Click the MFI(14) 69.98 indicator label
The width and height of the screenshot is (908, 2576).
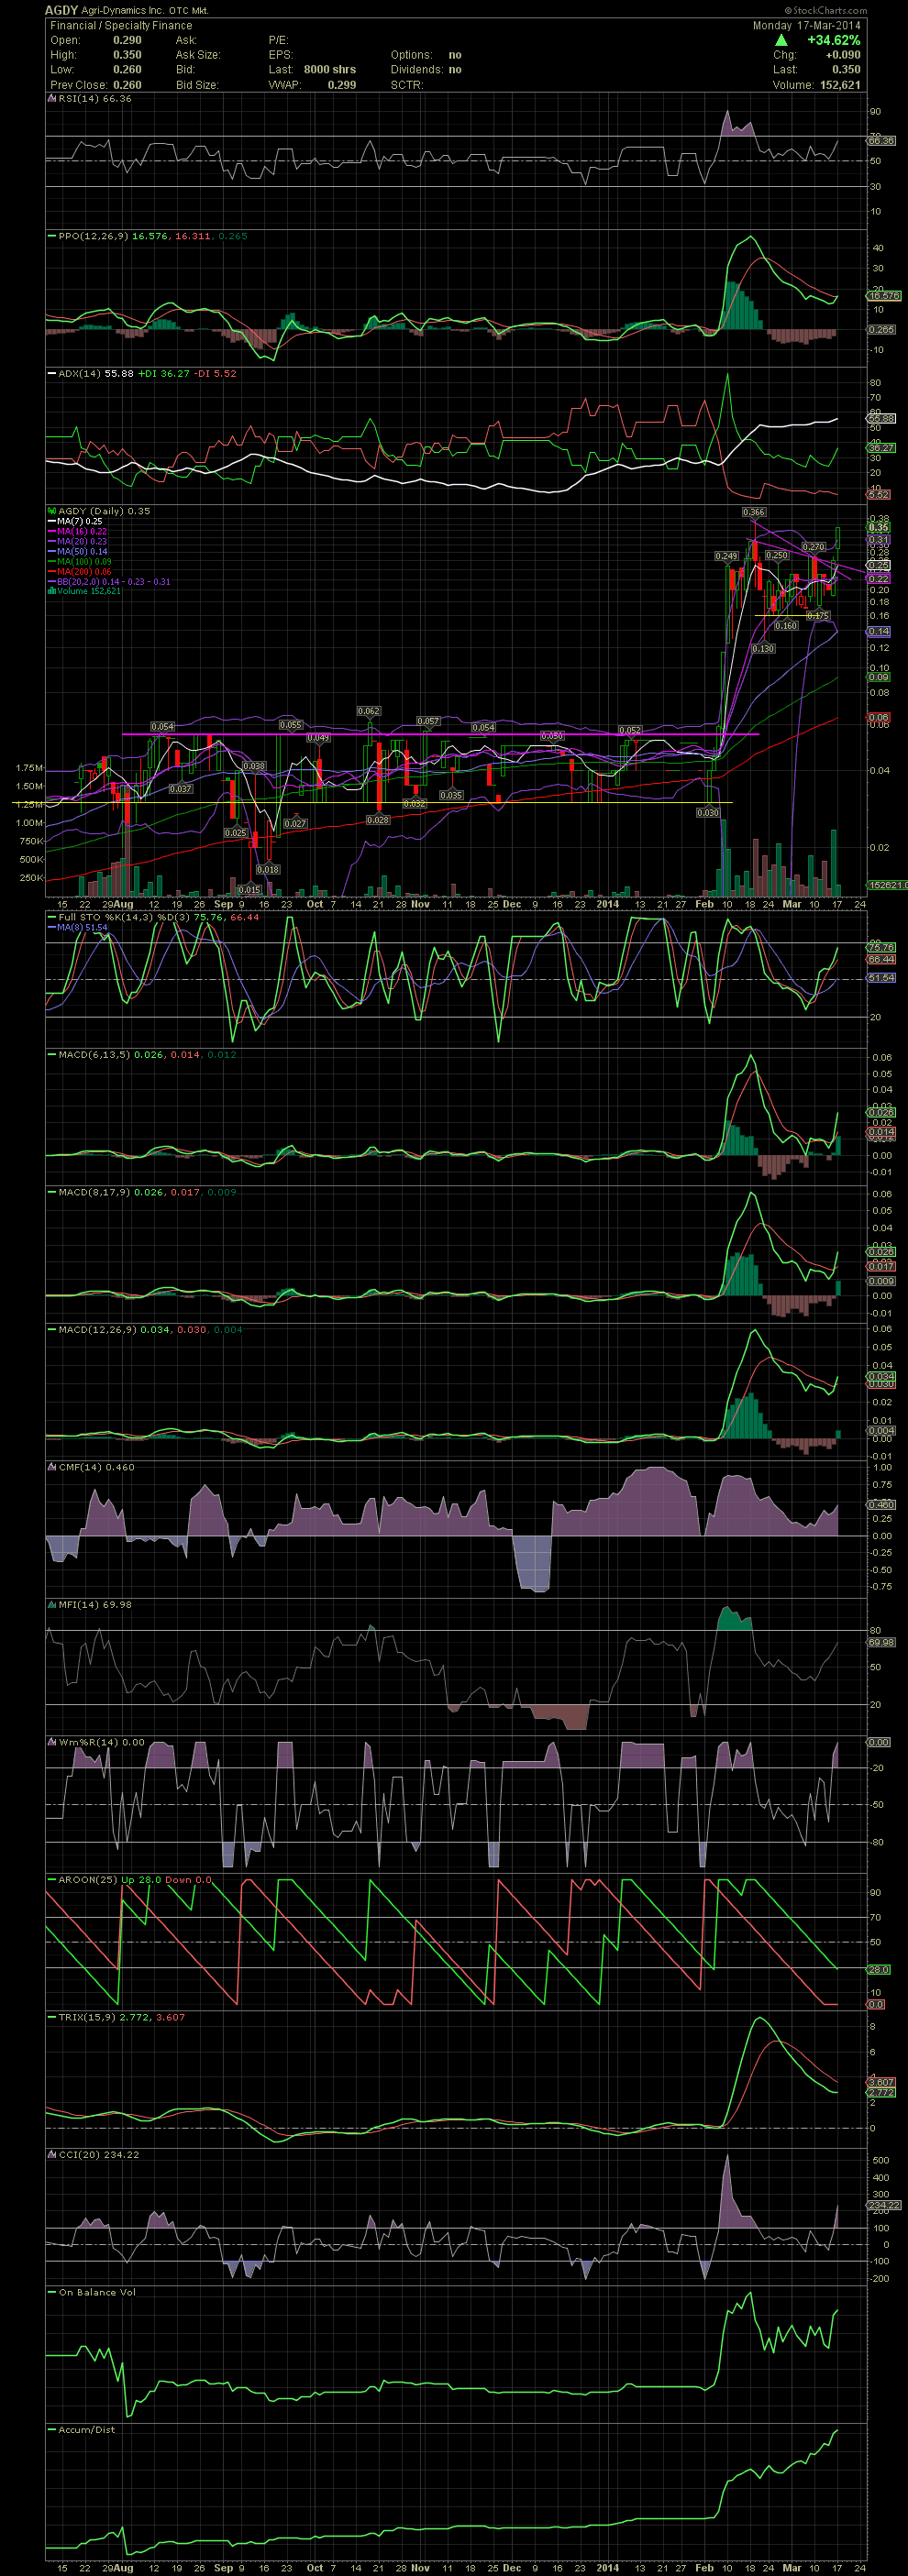95,1604
